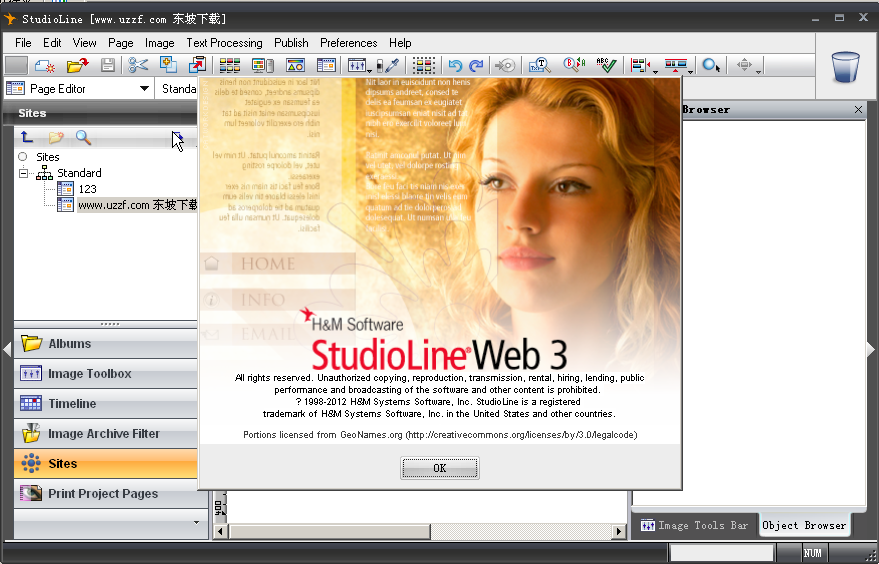
Task: Click the blue undo arrow
Action: pos(455,66)
